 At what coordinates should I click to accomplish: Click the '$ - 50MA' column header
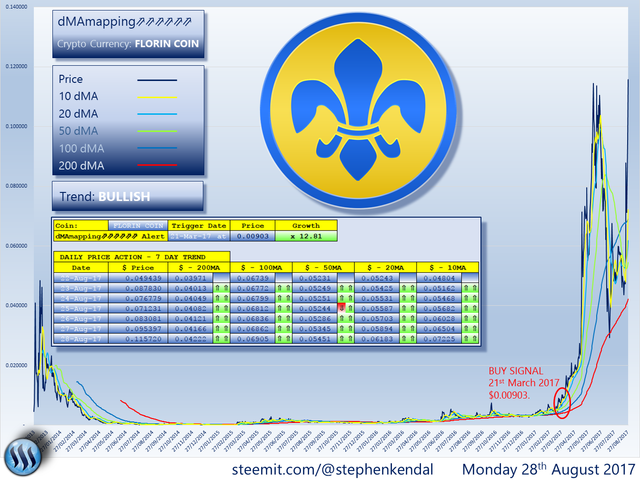click(x=323, y=268)
